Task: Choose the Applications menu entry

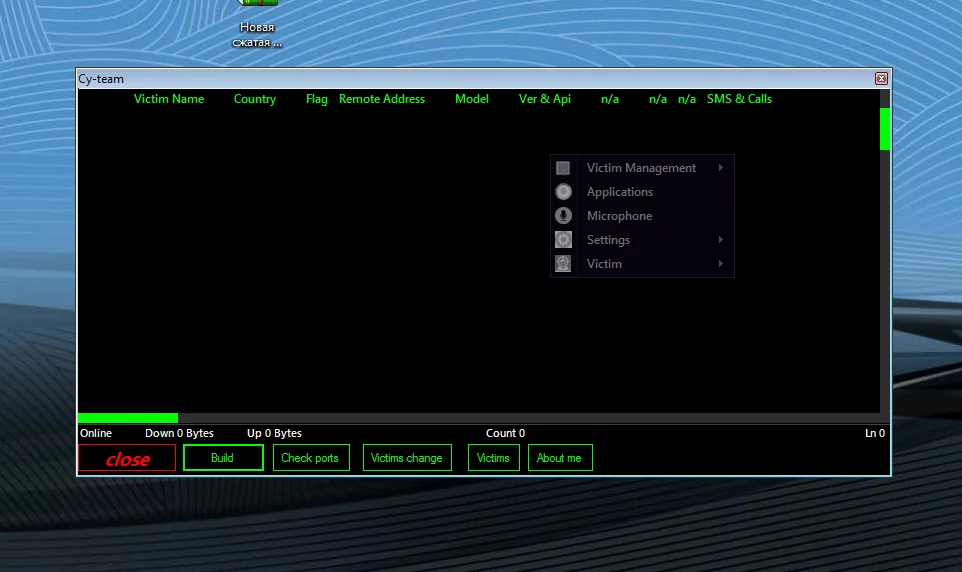Action: (x=619, y=192)
